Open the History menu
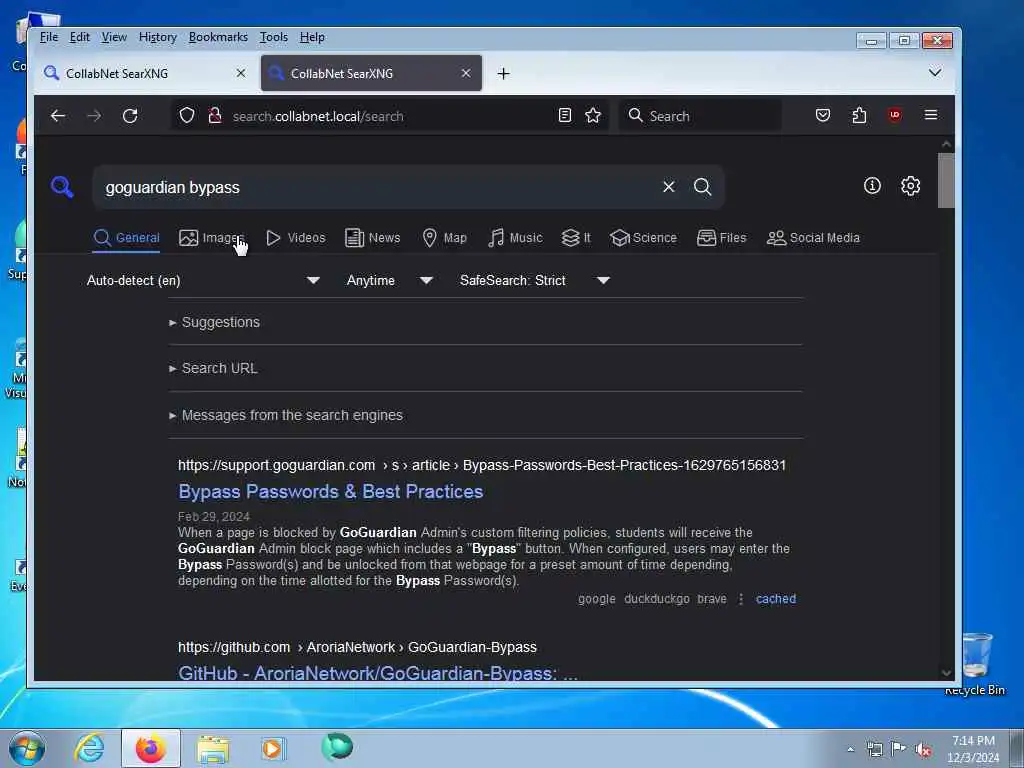Image resolution: width=1024 pixels, height=768 pixels. click(x=157, y=37)
